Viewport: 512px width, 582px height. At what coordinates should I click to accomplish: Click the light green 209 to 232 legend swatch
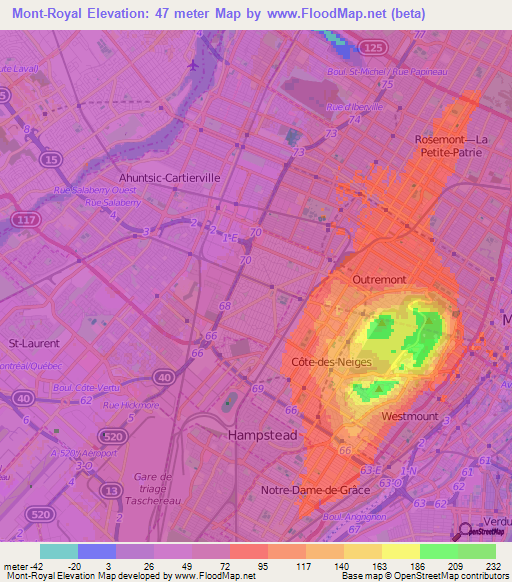click(477, 551)
